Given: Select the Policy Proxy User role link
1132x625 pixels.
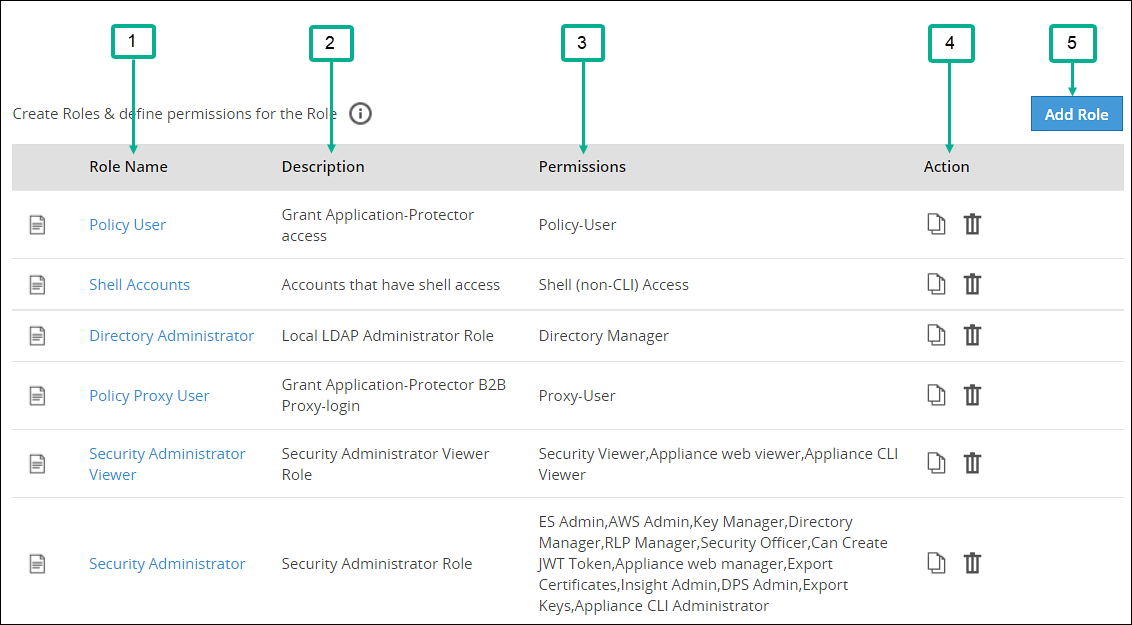Looking at the screenshot, I should pyautogui.click(x=149, y=395).
